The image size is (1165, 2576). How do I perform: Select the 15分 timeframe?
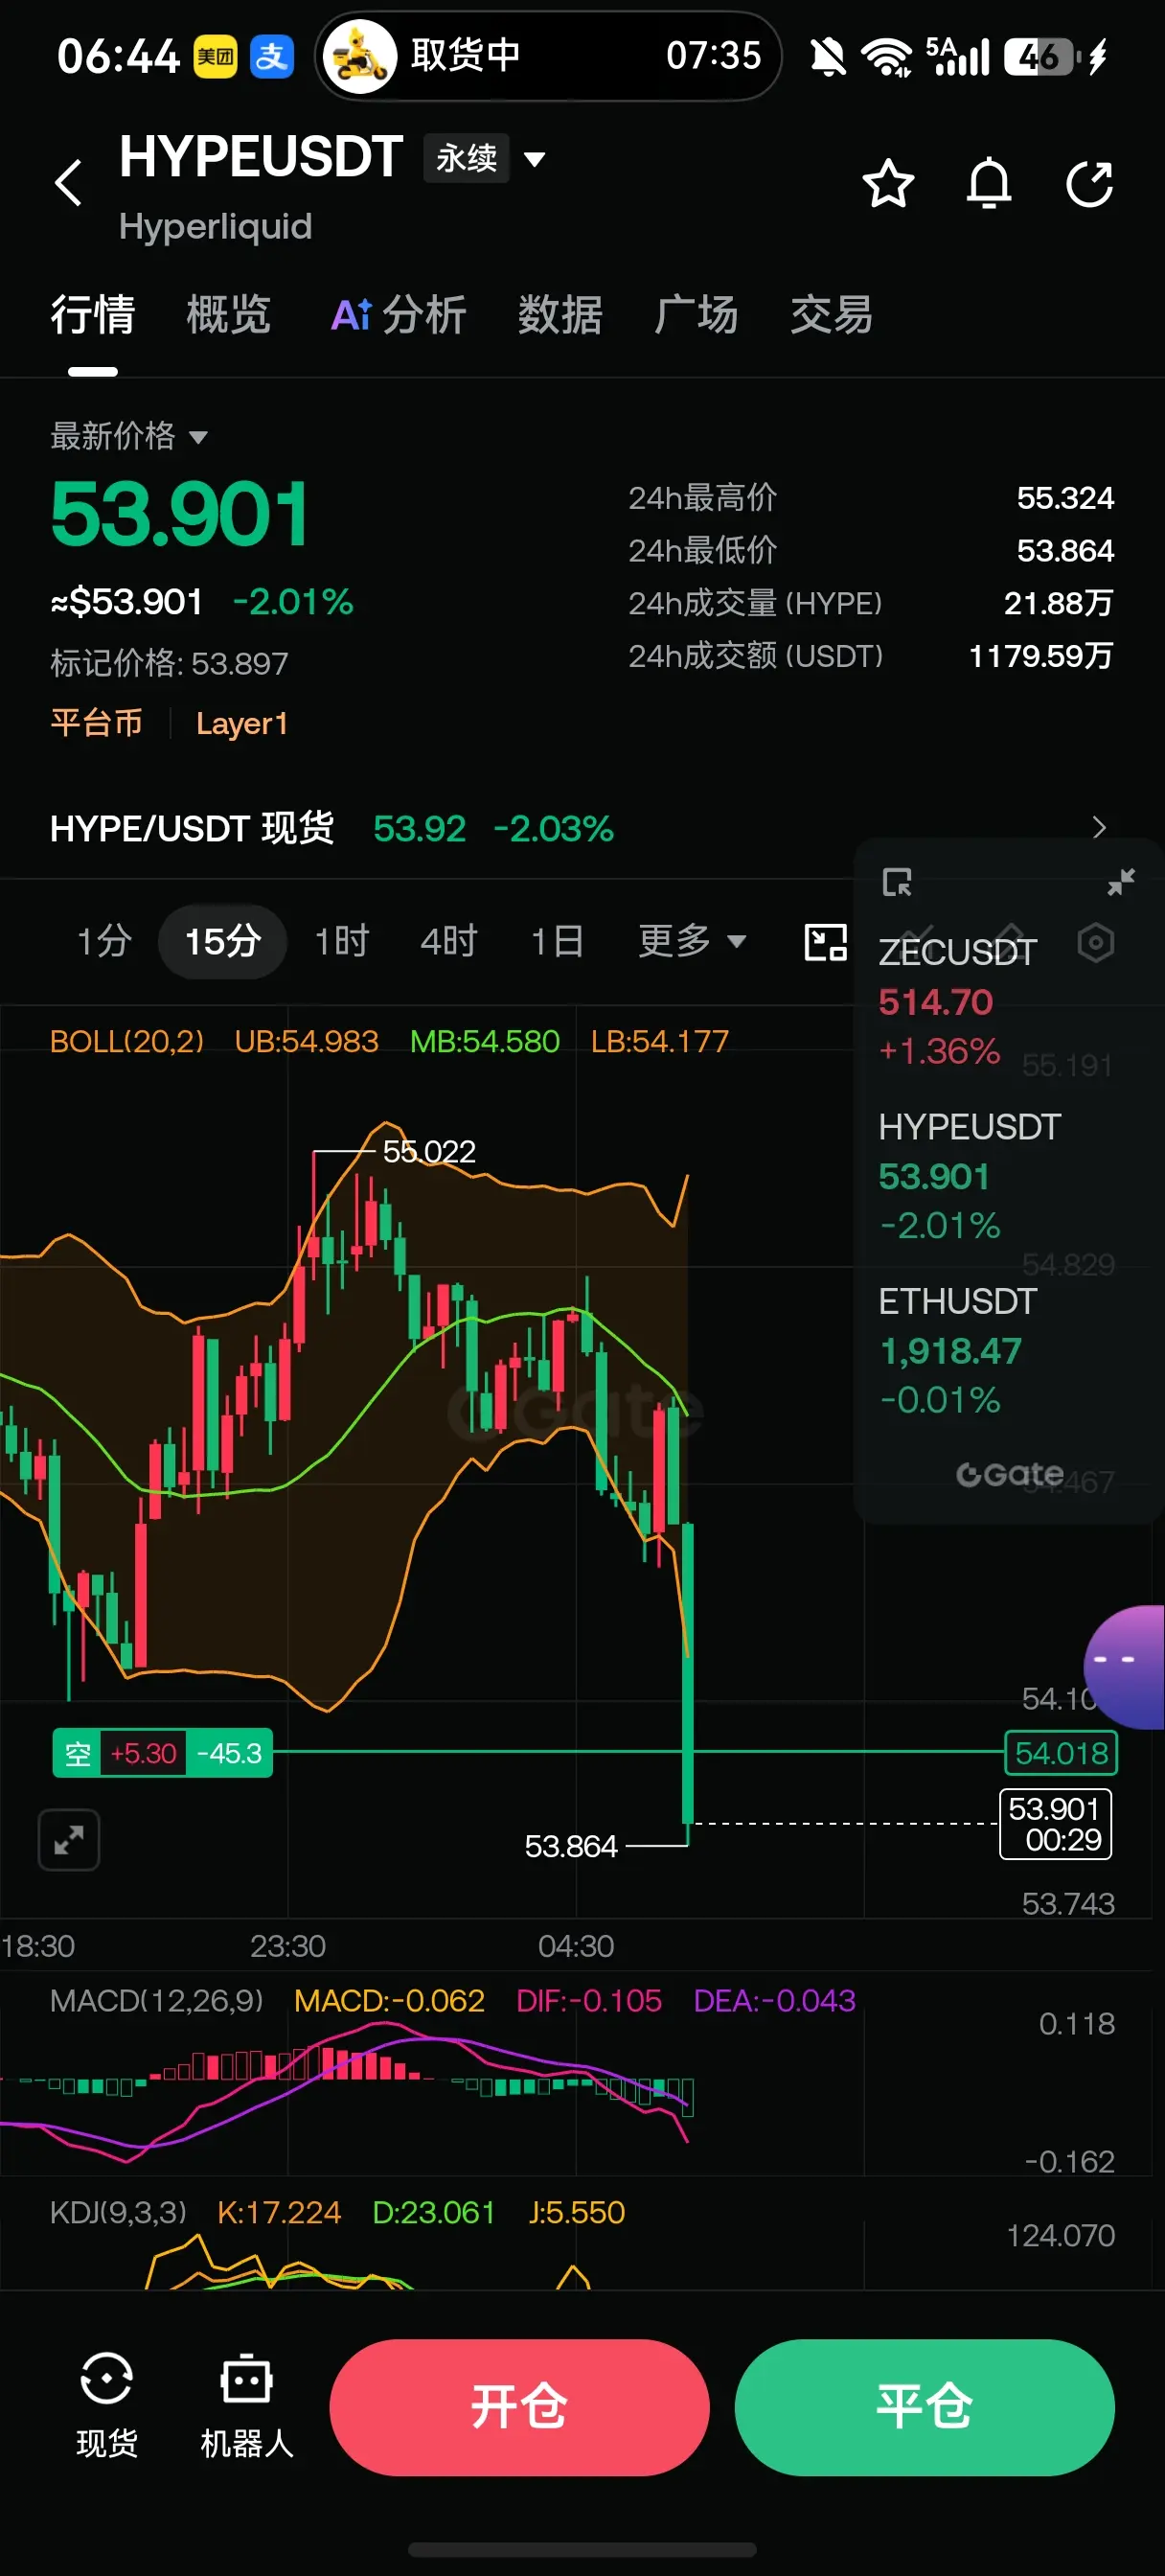222,941
